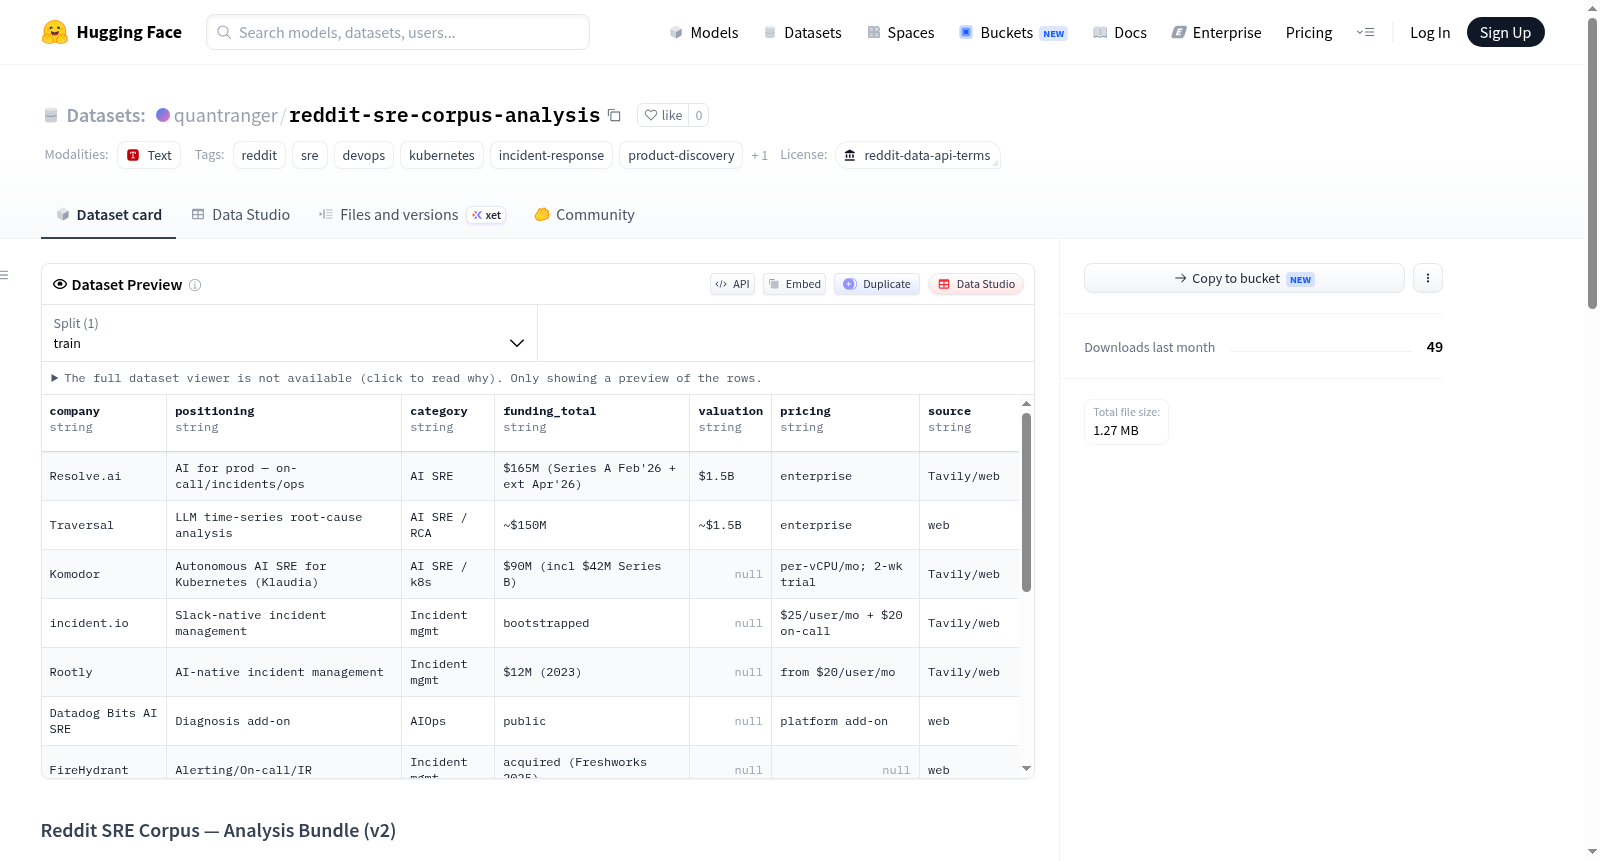Select the AIOps category cell

(x=448, y=721)
